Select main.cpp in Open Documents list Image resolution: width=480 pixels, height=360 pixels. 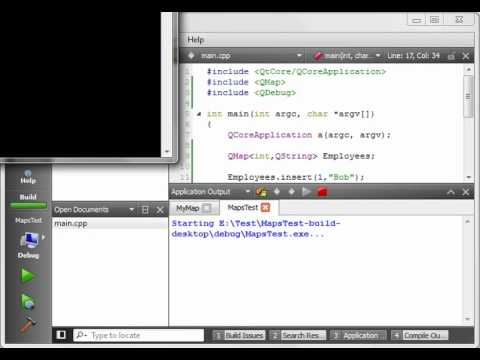pyautogui.click(x=110, y=223)
